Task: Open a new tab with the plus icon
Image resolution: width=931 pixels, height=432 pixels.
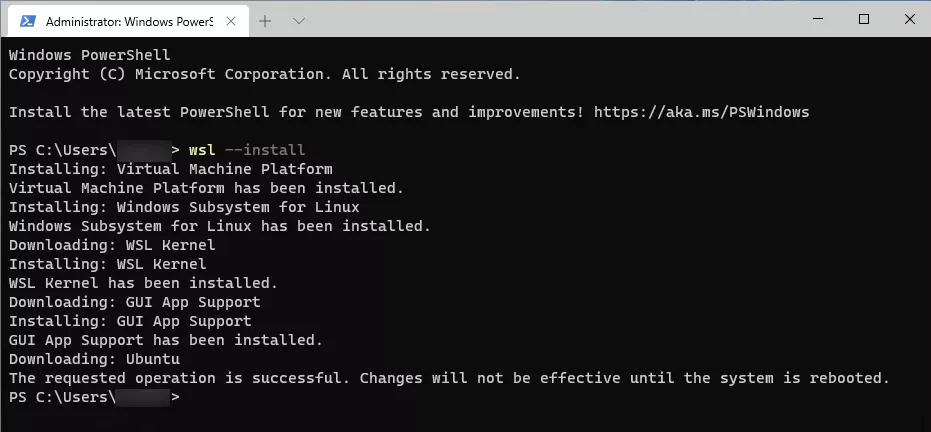Action: pos(265,21)
